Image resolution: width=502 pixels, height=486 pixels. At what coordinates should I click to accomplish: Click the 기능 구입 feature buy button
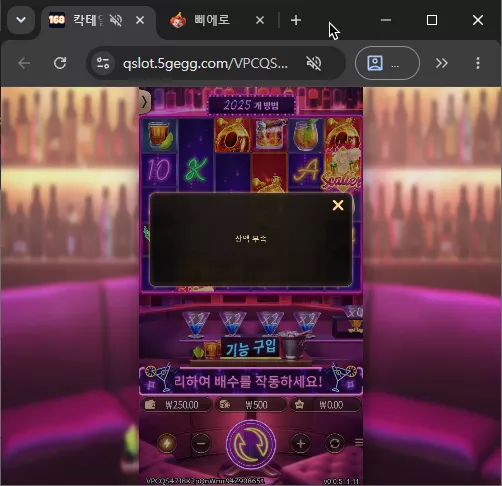point(251,349)
